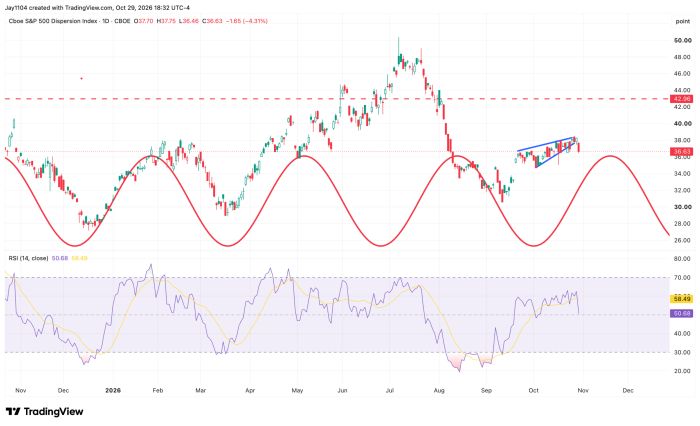Image resolution: width=700 pixels, height=426 pixels.
Task: Click the purple 50.68 value in RSI legend
Action: tap(60, 258)
